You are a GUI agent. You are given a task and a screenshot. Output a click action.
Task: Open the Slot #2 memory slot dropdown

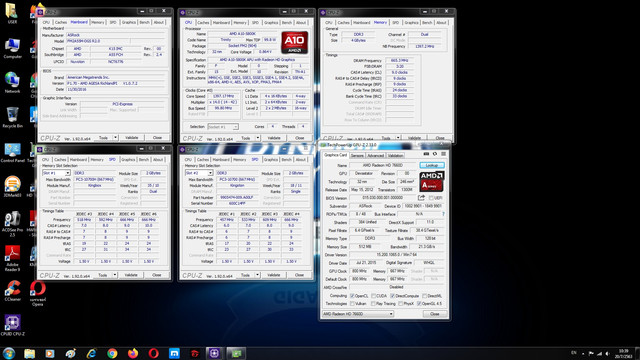click(x=199, y=173)
